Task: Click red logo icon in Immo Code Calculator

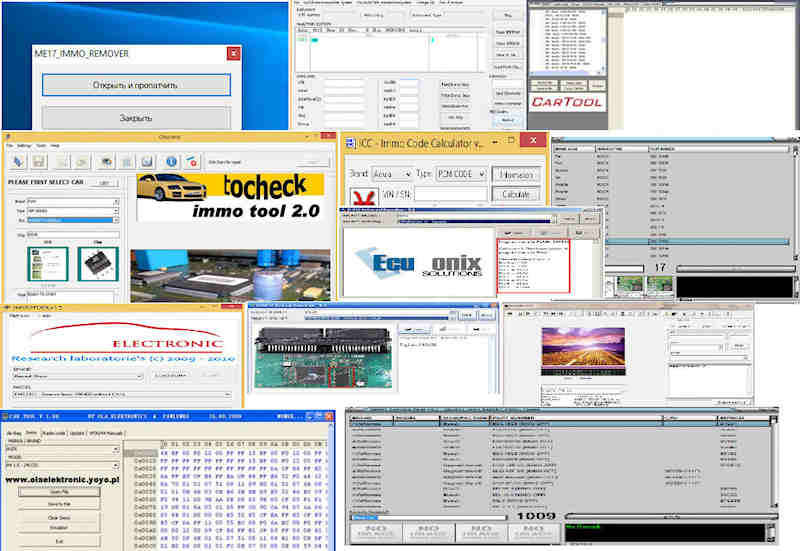Action: tap(364, 197)
